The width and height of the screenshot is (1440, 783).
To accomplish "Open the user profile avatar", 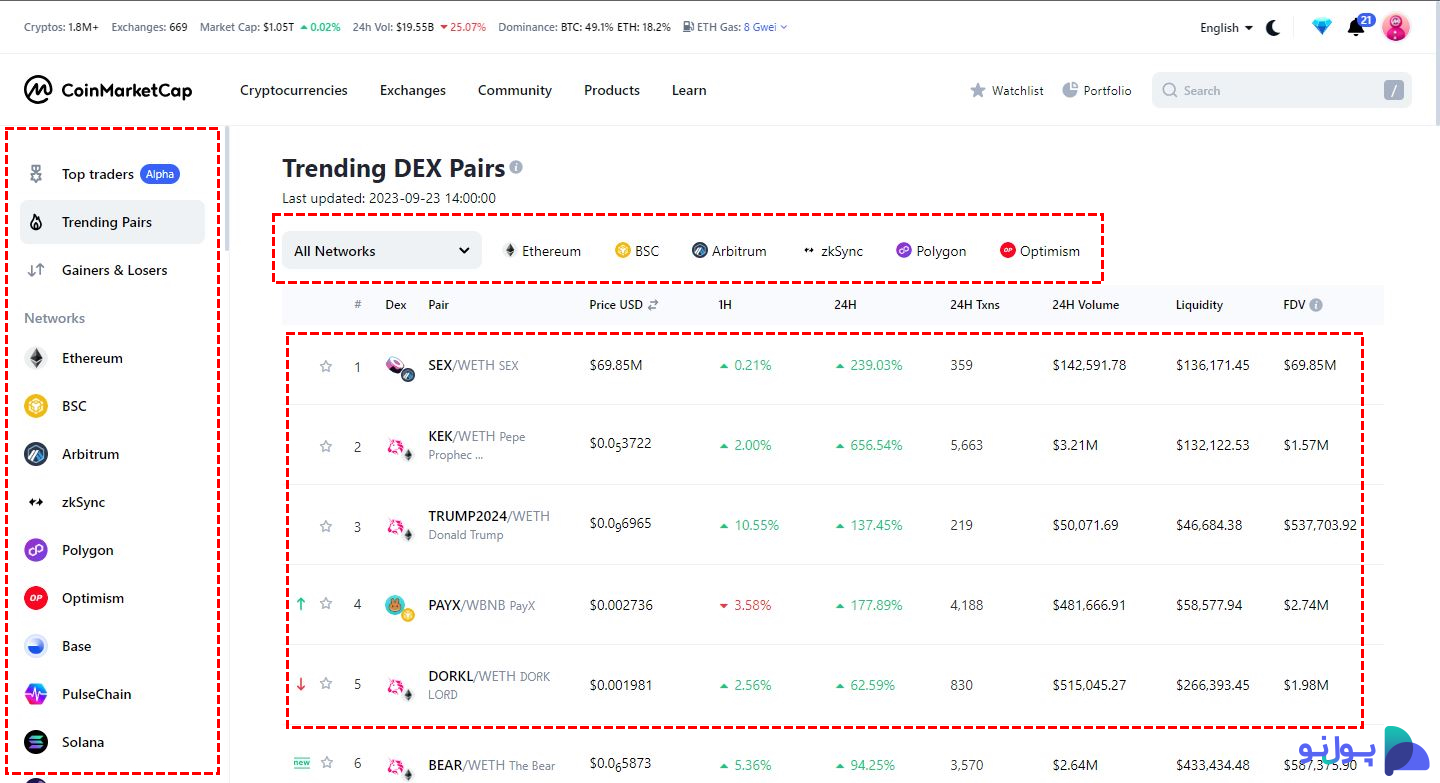I will 1396,27.
